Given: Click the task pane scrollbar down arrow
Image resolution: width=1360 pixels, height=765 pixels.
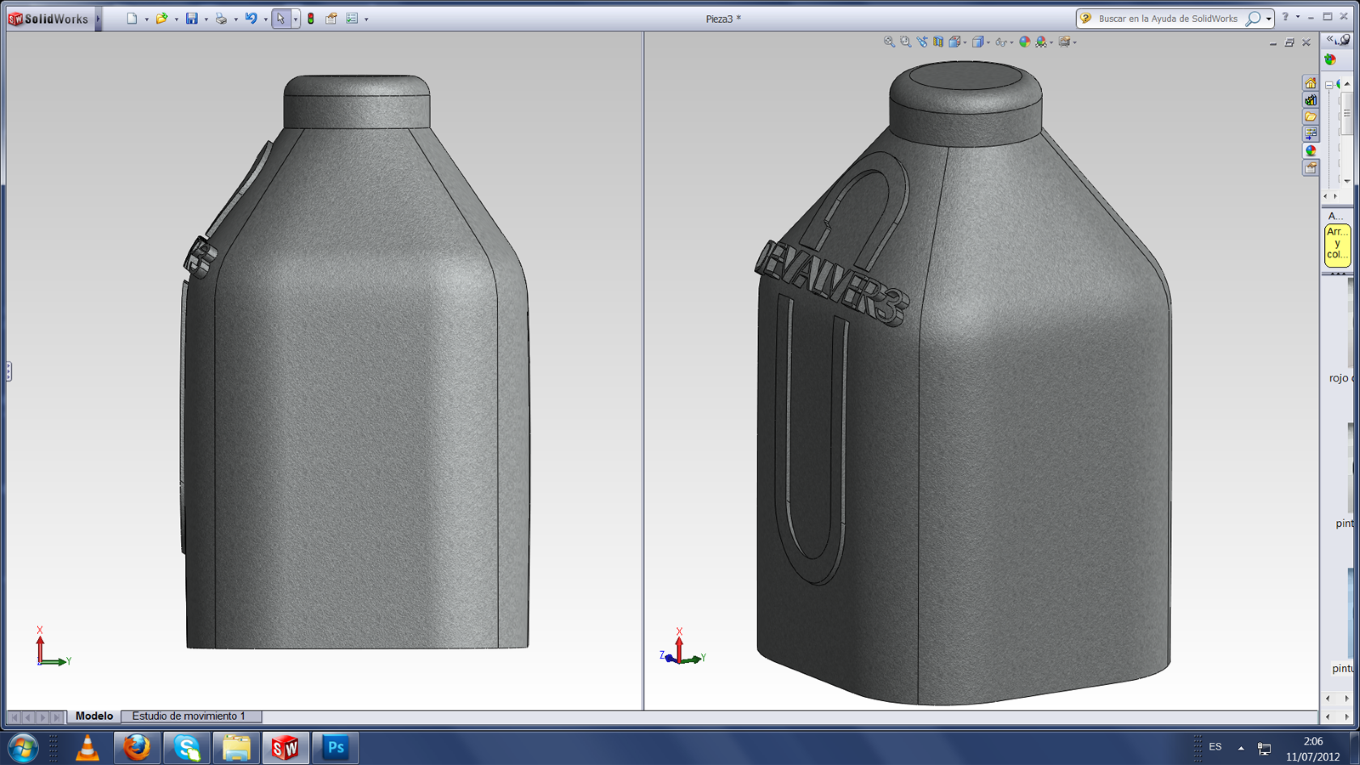Looking at the screenshot, I should (1347, 181).
